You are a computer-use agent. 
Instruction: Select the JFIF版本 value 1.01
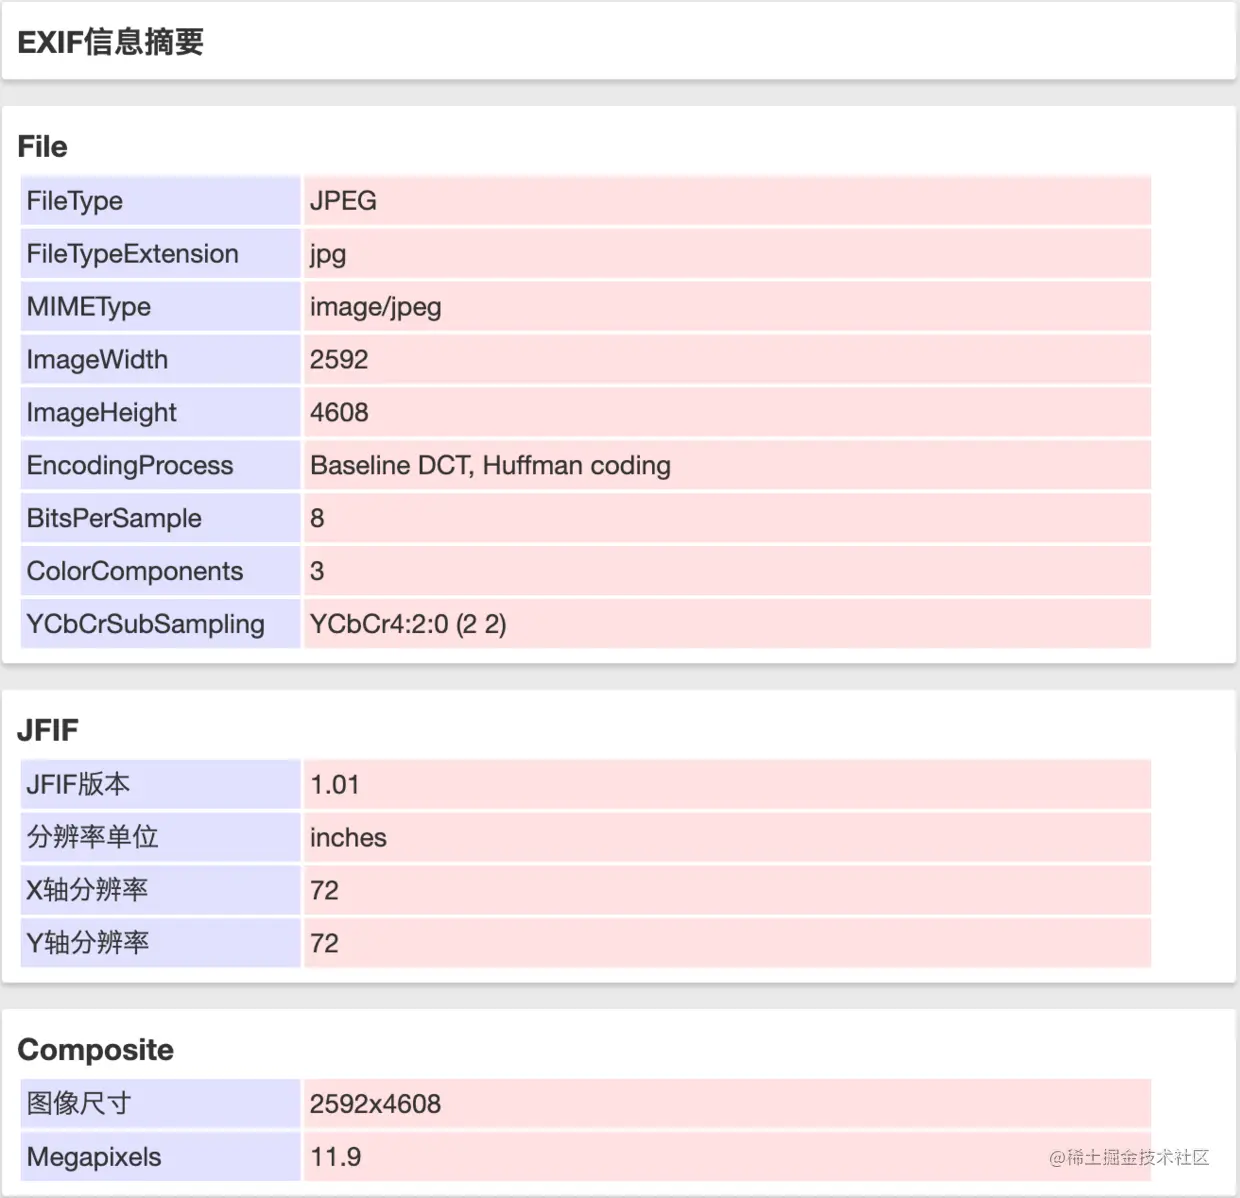(x=335, y=785)
